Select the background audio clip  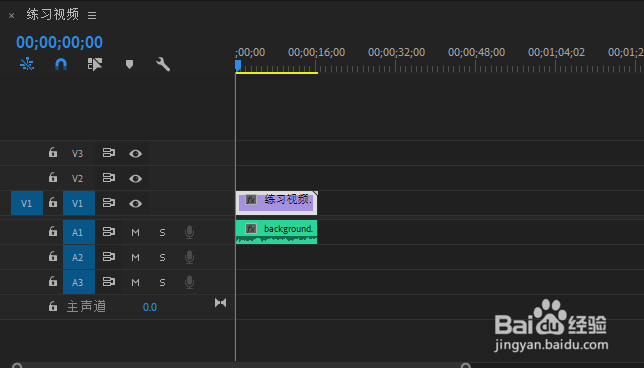[x=276, y=232]
